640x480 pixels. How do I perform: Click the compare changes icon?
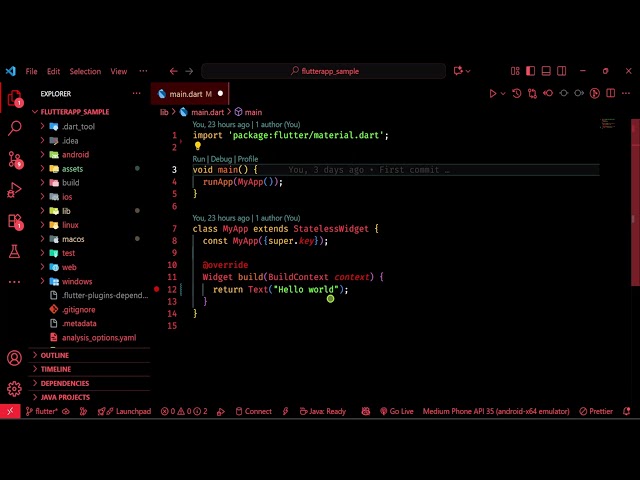[532, 93]
